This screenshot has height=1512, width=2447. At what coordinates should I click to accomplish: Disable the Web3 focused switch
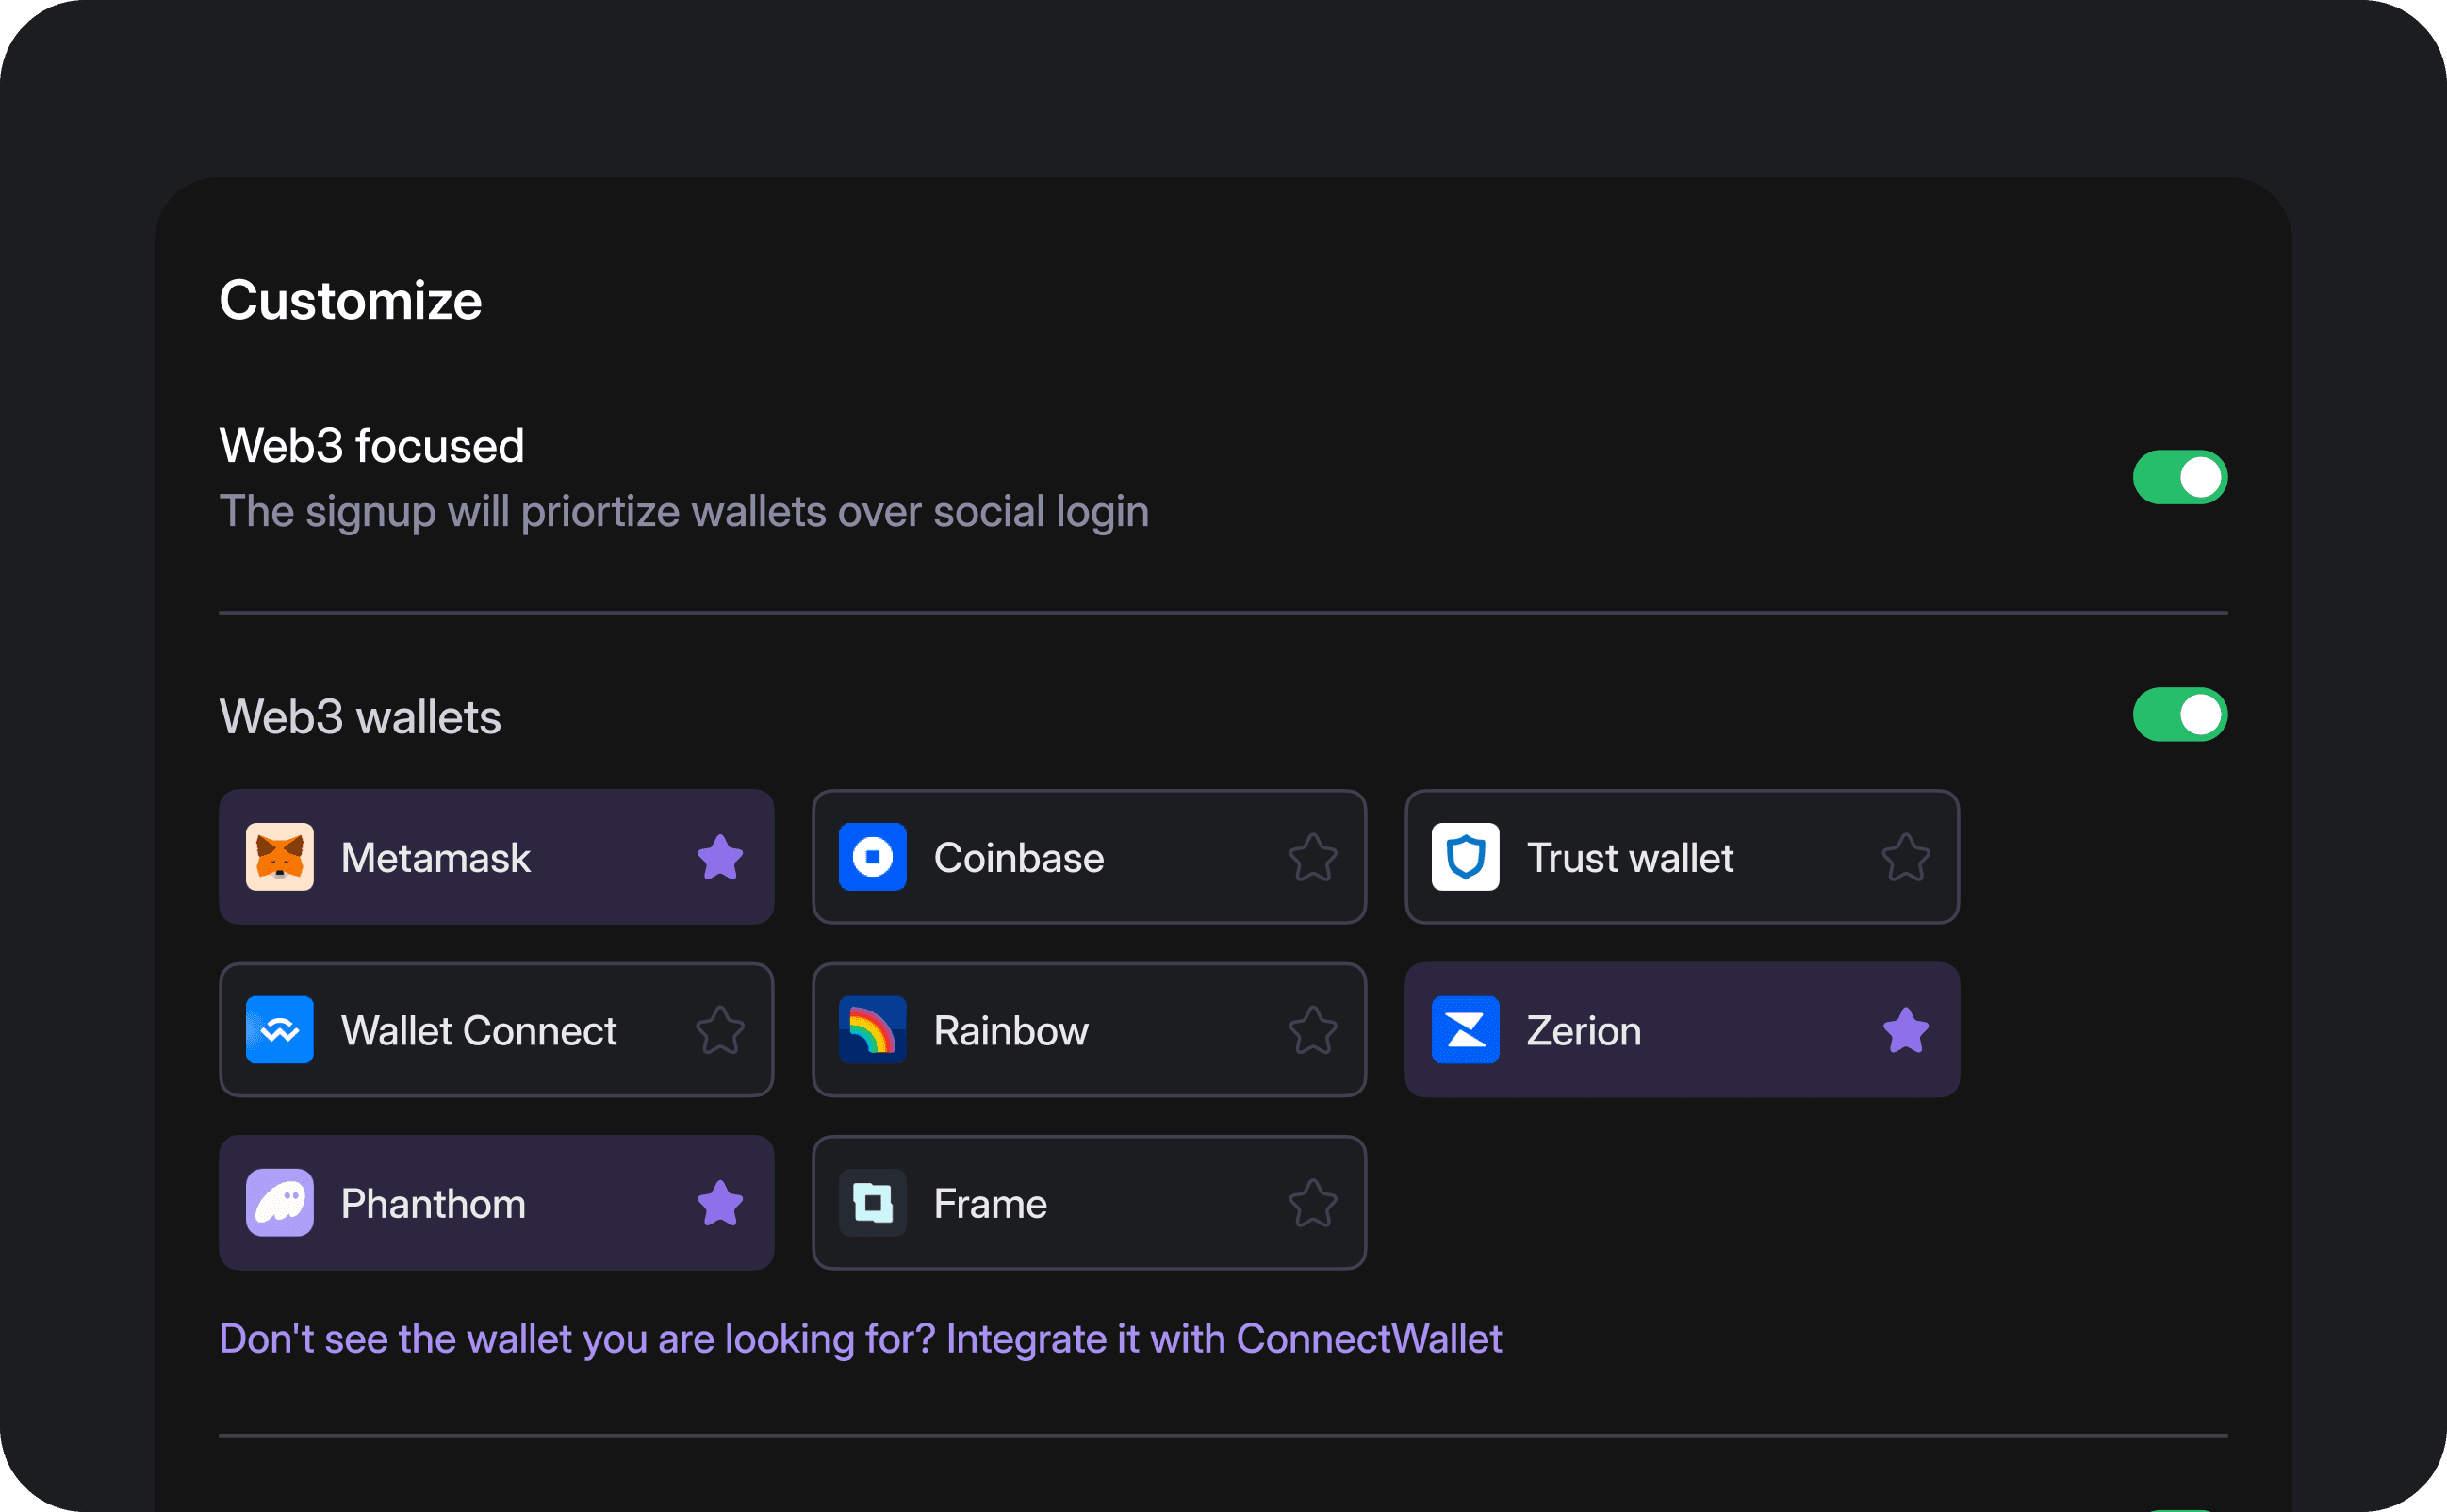2180,477
